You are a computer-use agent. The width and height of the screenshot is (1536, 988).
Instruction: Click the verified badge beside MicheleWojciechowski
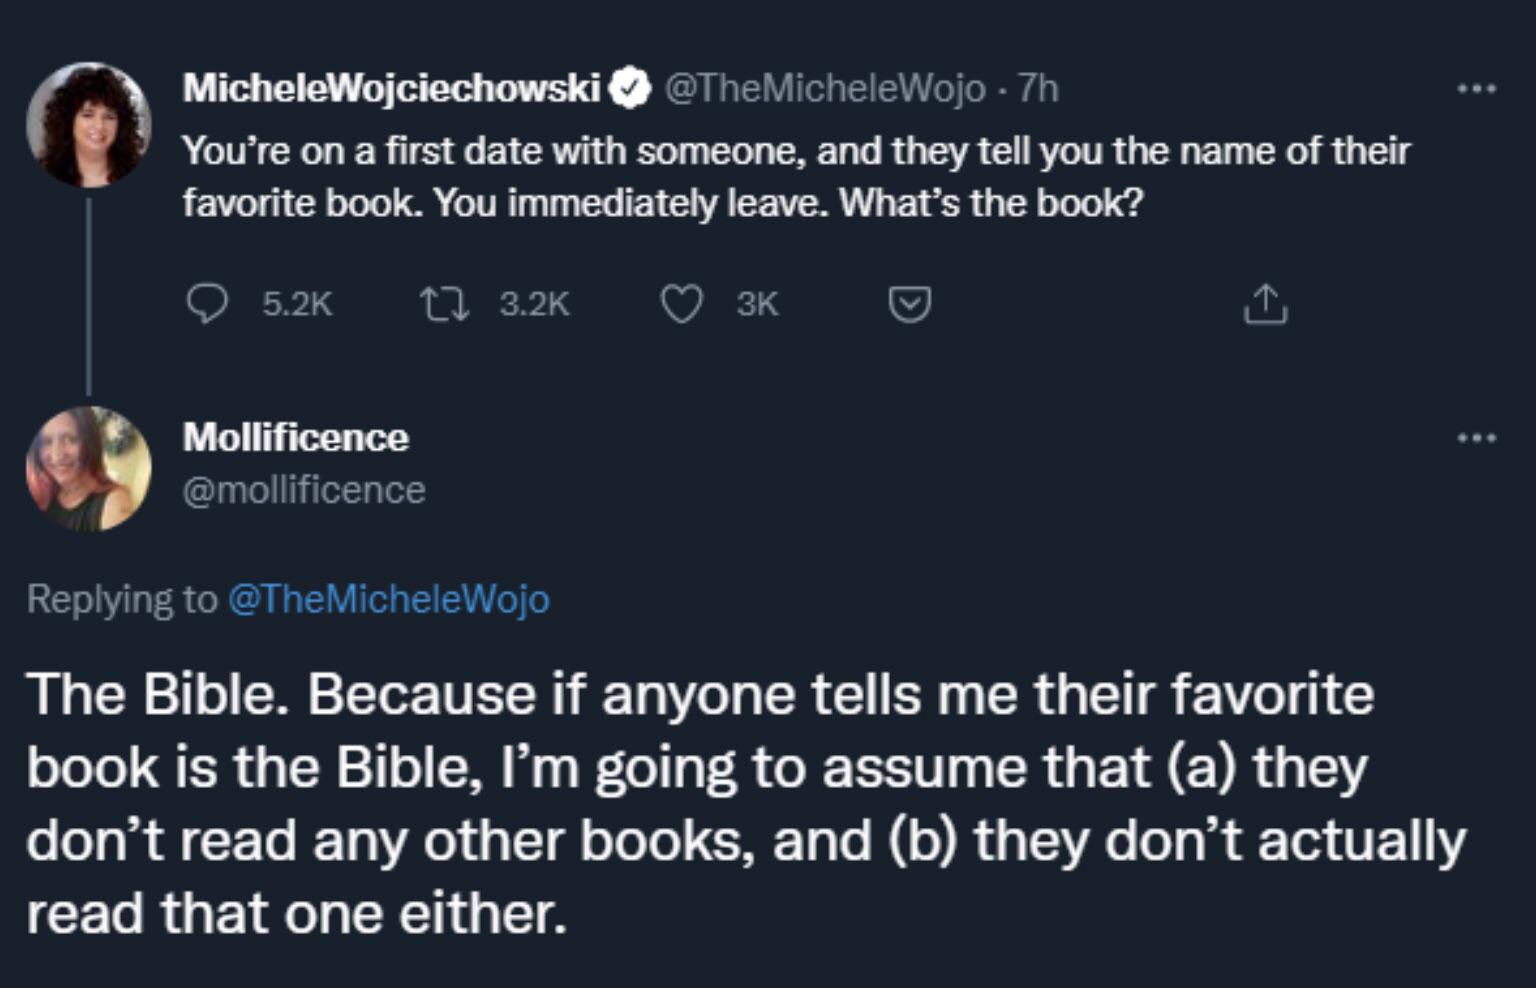coord(630,89)
